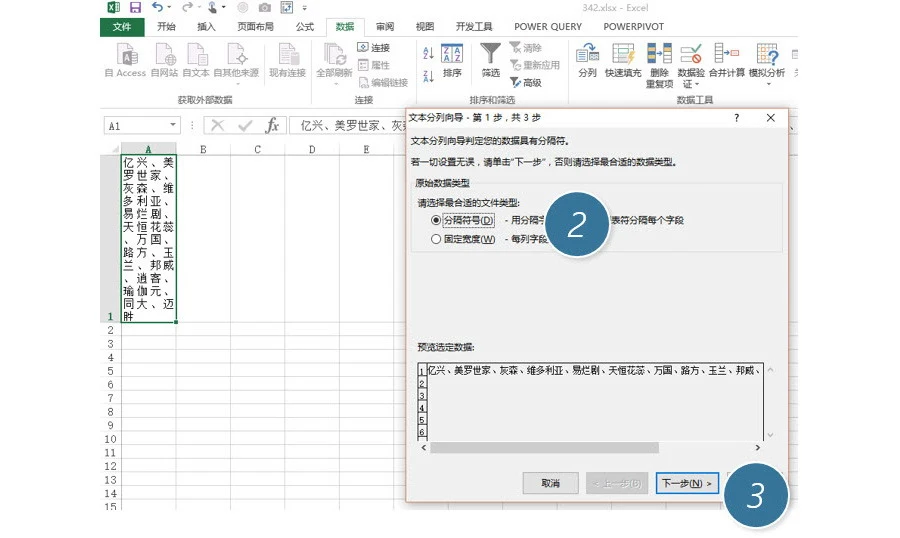This screenshot has height=538, width=900.
Task: Click the fx insert function button
Action: 273,125
